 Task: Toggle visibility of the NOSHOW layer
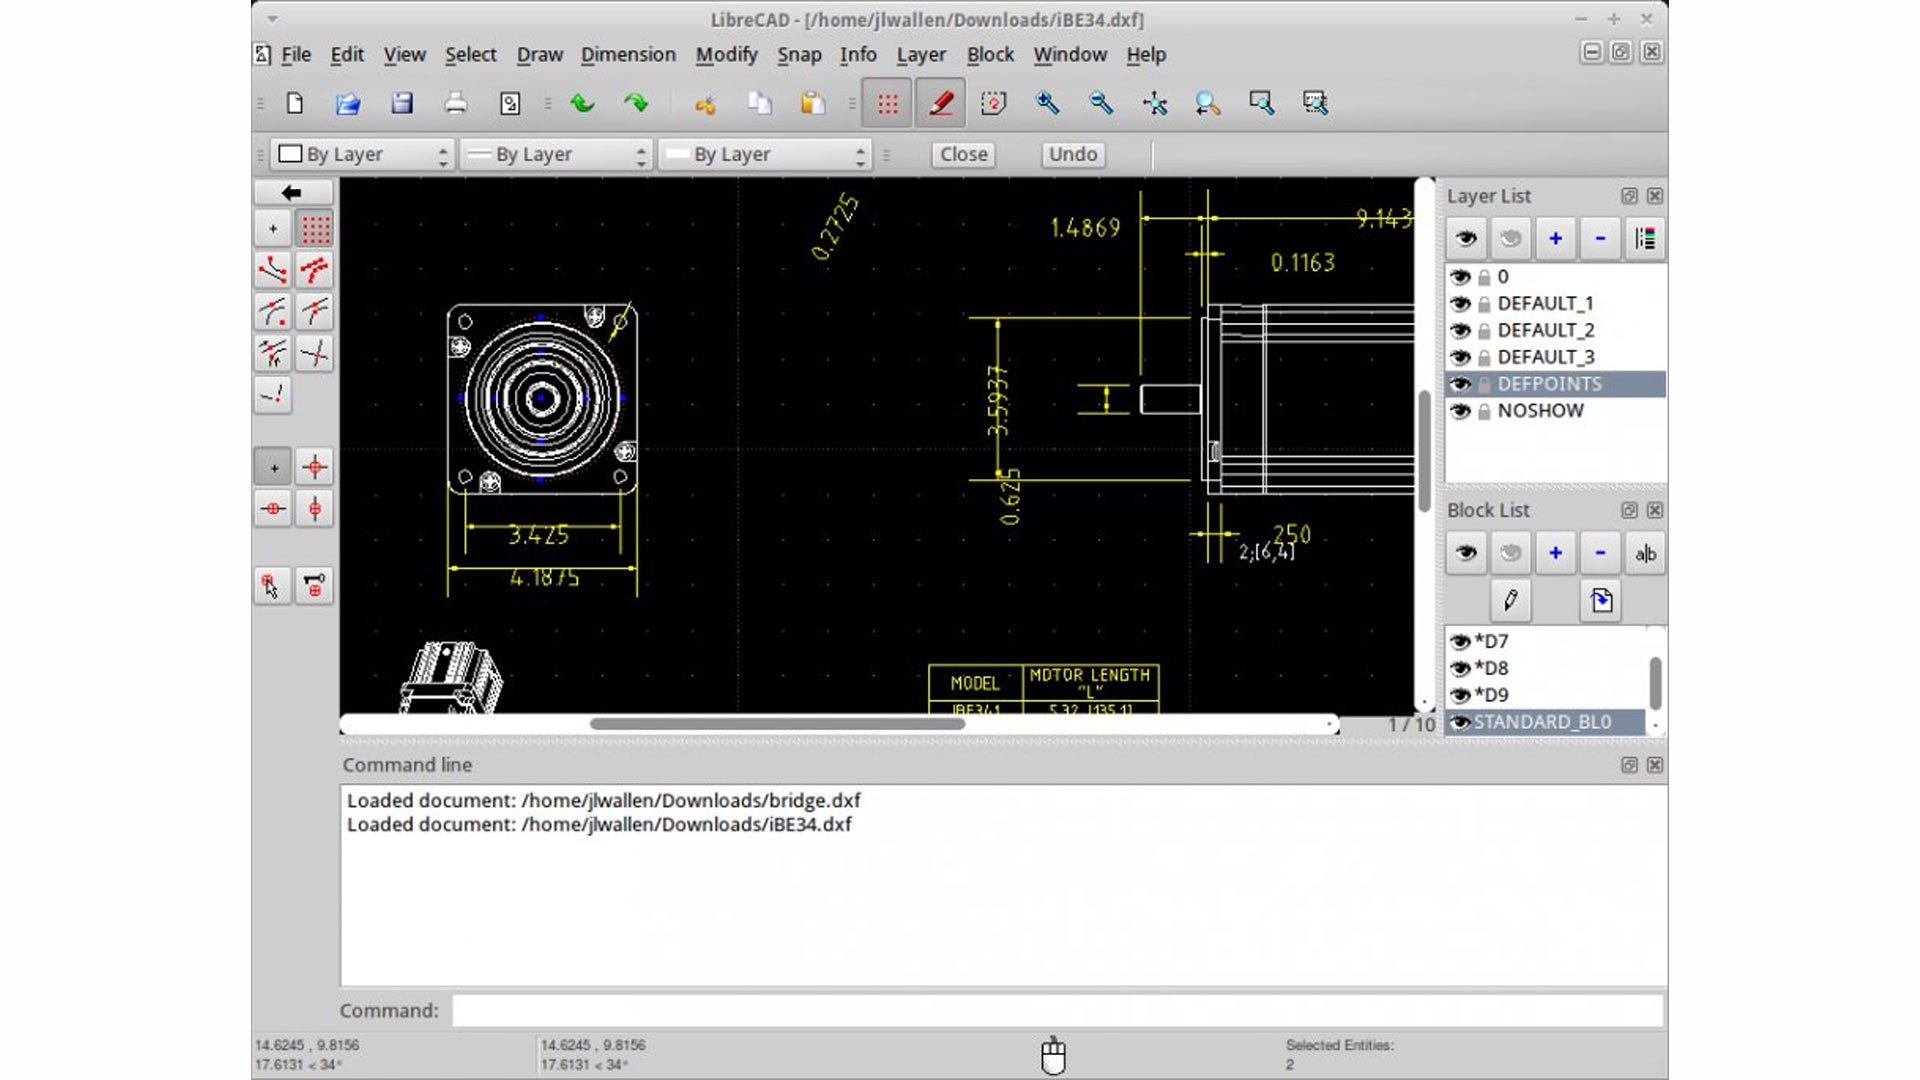point(1460,411)
